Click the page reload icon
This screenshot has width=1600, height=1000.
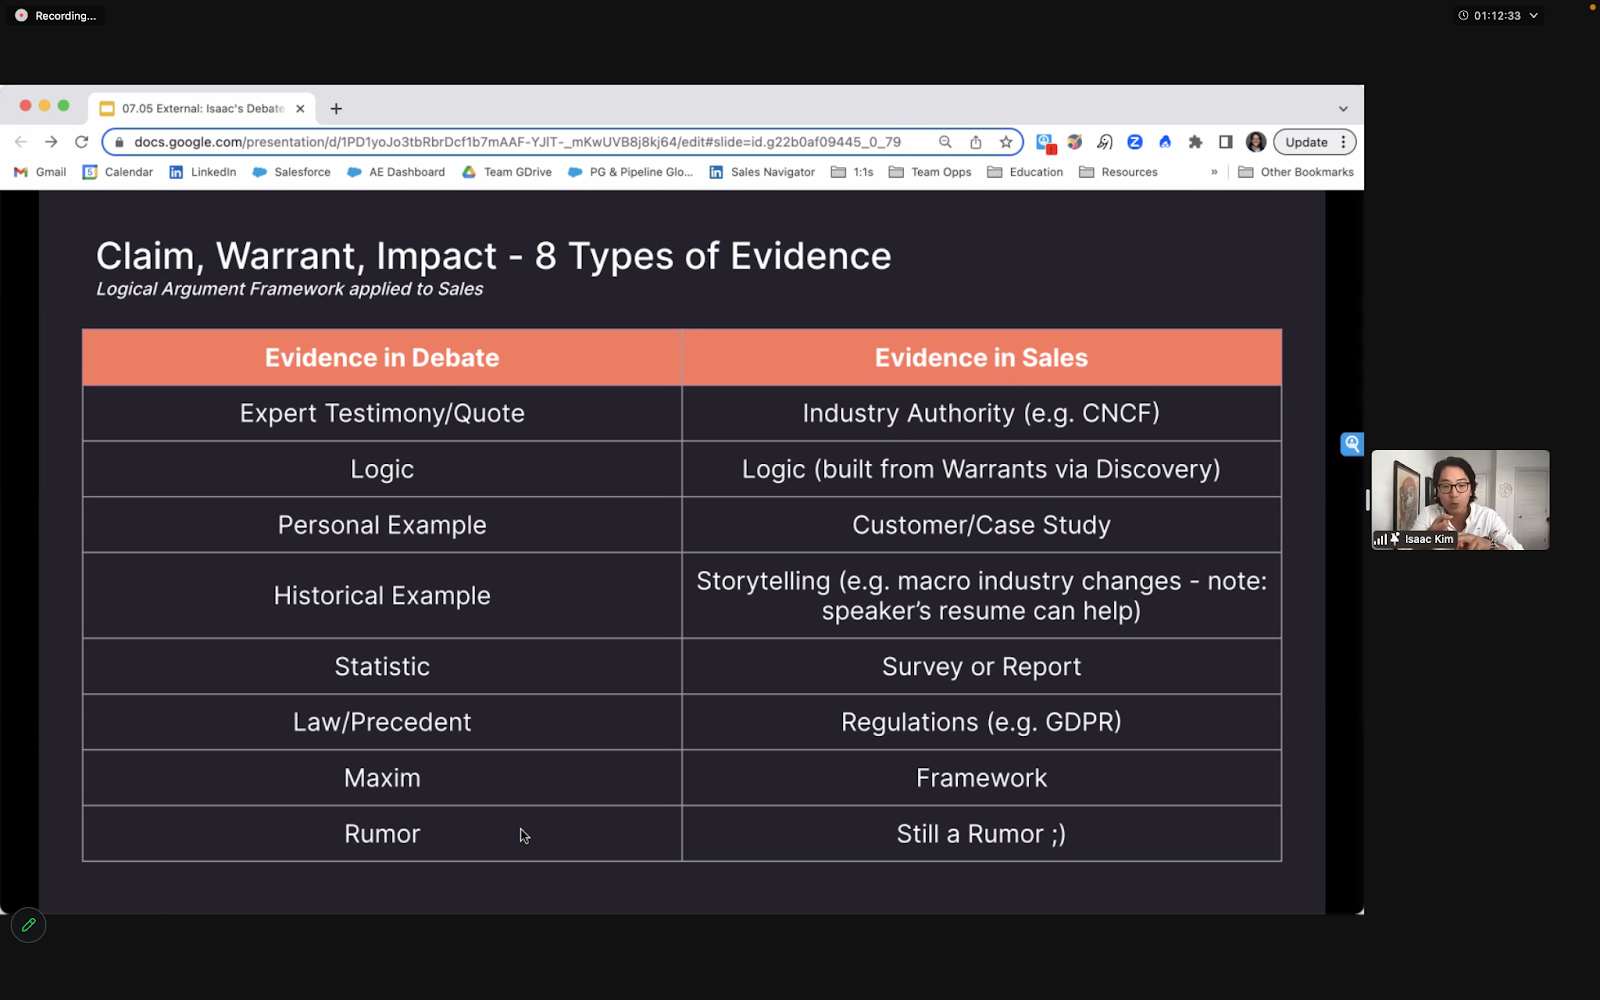82,142
